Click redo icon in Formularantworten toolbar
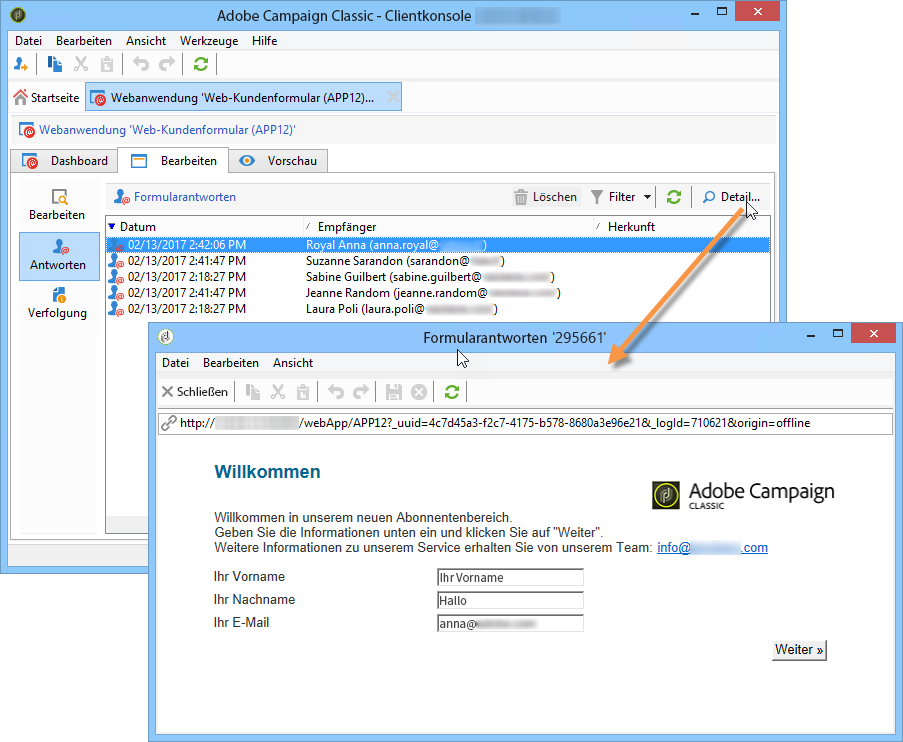903x742 pixels. [361, 392]
